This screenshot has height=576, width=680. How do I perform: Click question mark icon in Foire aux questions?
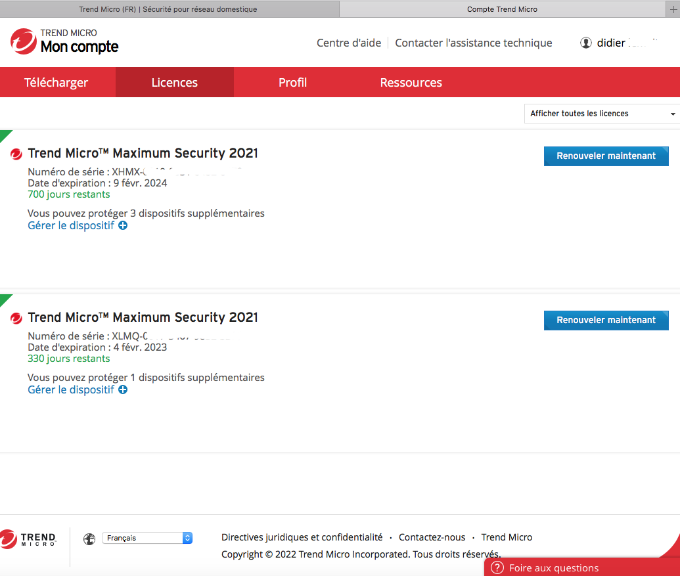tap(497, 568)
